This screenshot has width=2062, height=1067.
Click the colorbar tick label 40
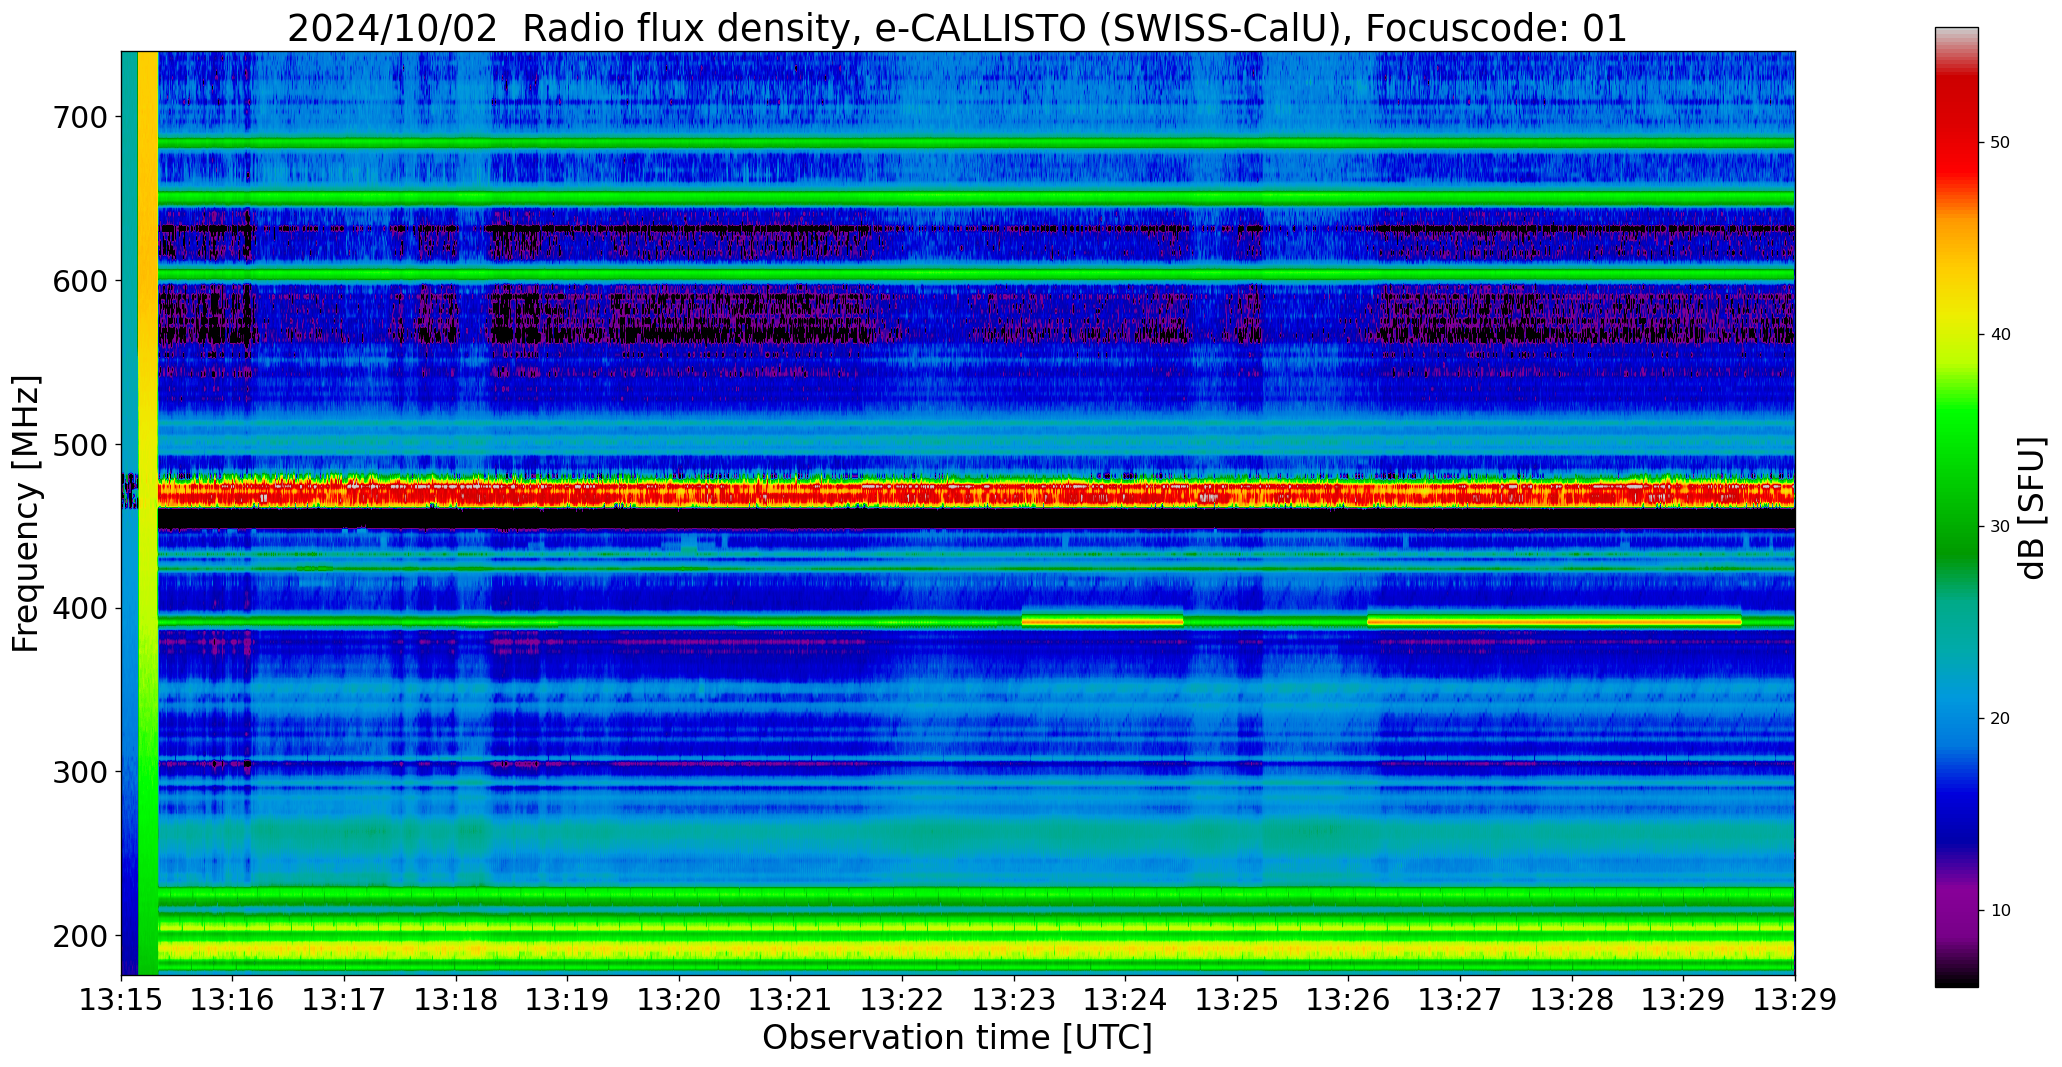click(2000, 335)
